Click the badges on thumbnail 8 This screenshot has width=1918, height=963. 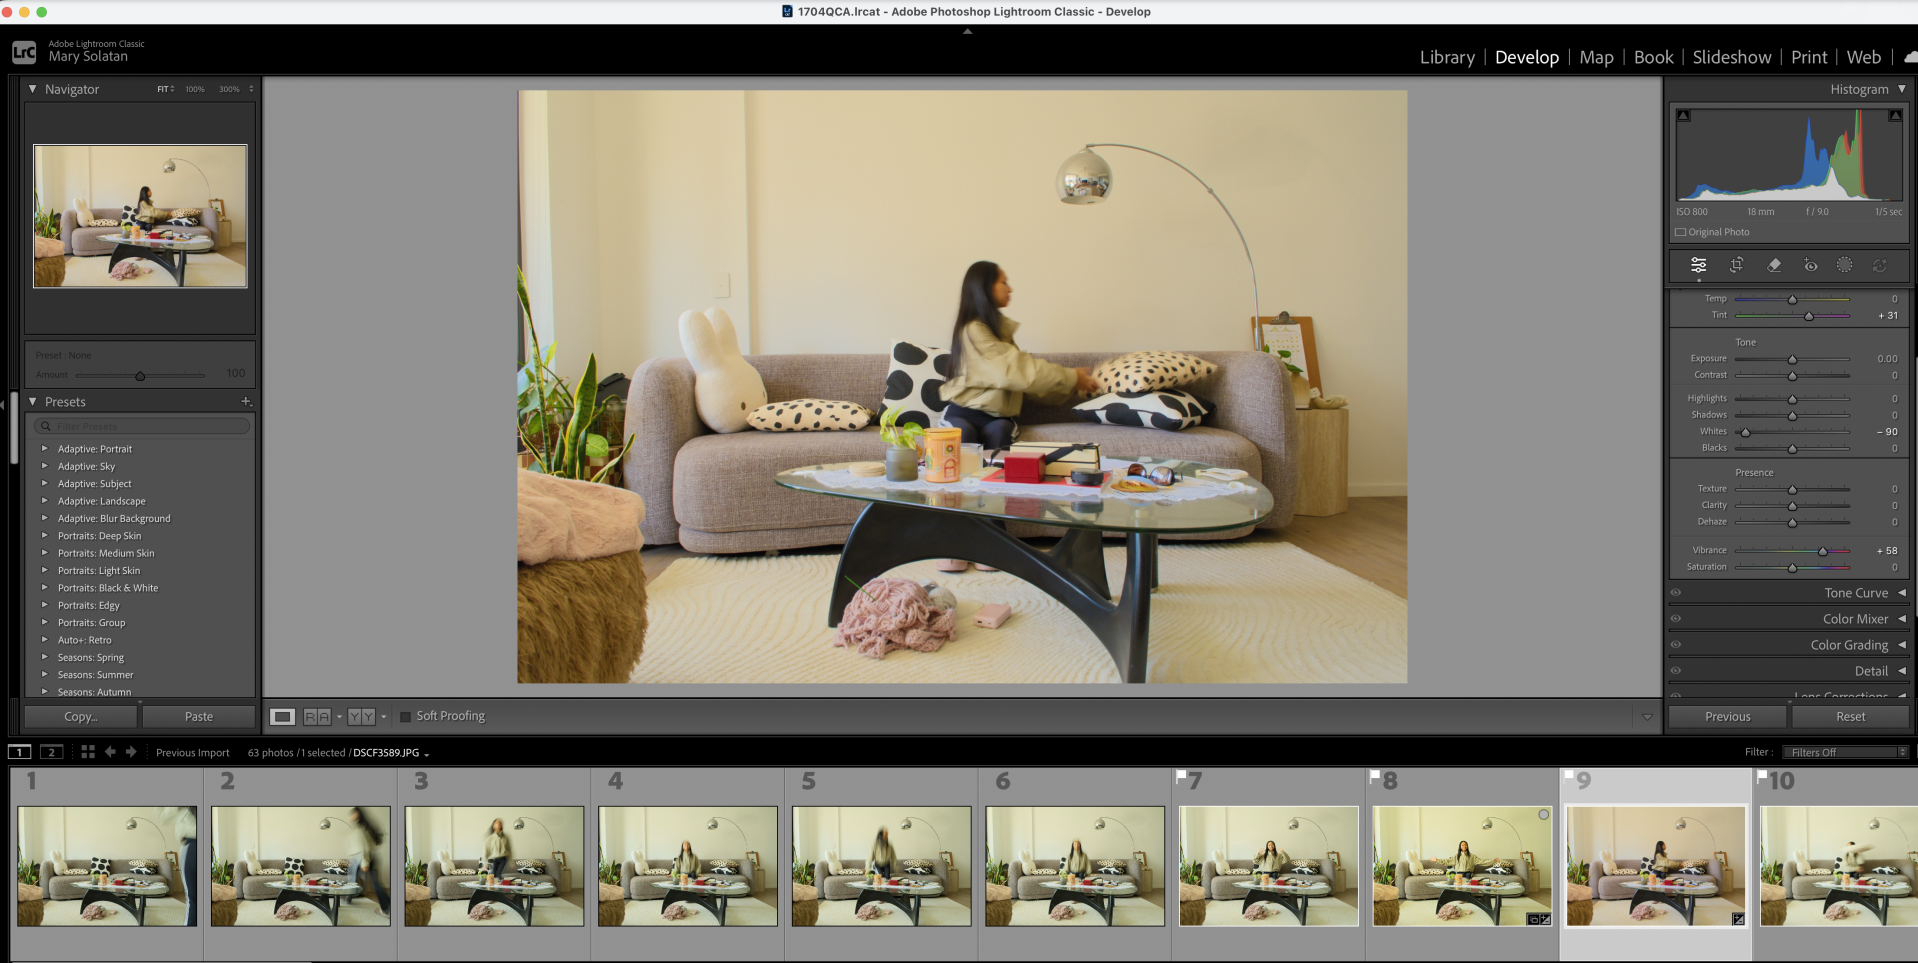[1539, 919]
